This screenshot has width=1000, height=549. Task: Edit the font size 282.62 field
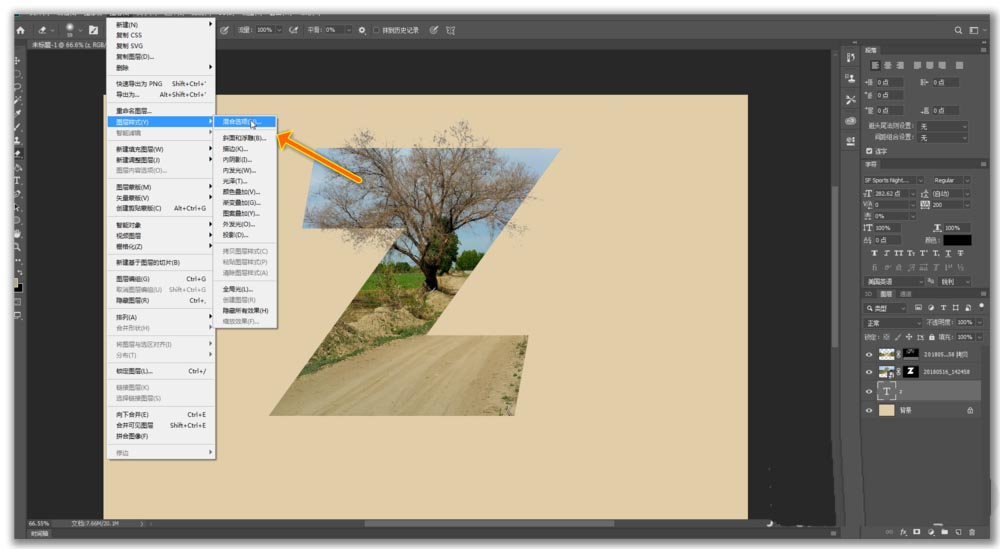click(892, 193)
